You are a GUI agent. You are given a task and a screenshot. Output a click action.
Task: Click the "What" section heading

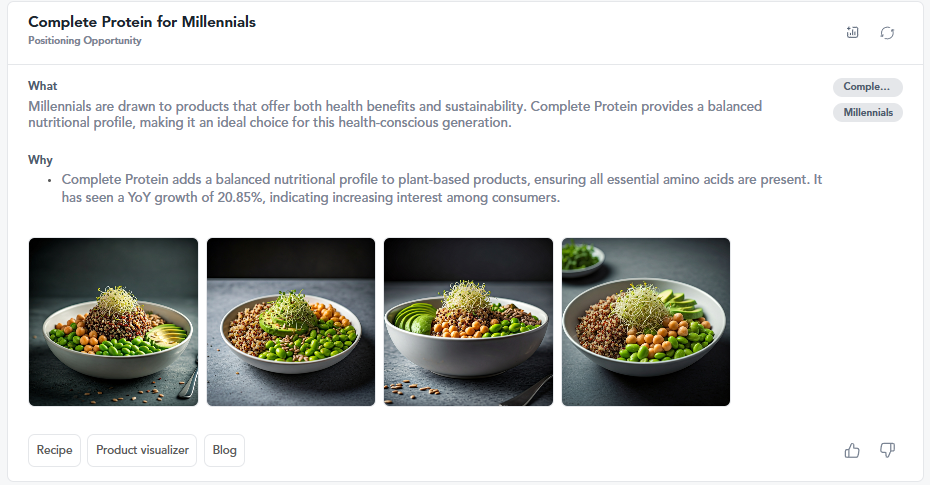tap(43, 86)
